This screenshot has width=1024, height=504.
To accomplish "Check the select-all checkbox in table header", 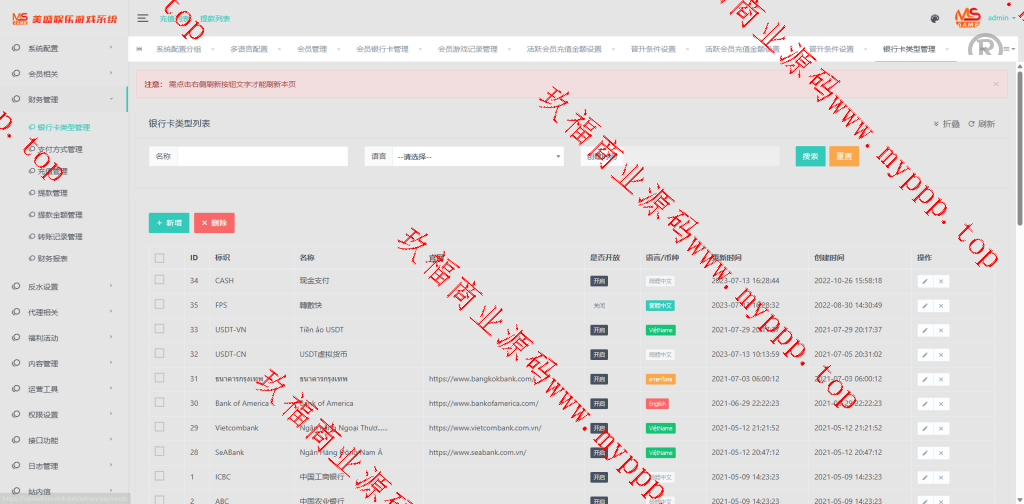I will (x=159, y=258).
